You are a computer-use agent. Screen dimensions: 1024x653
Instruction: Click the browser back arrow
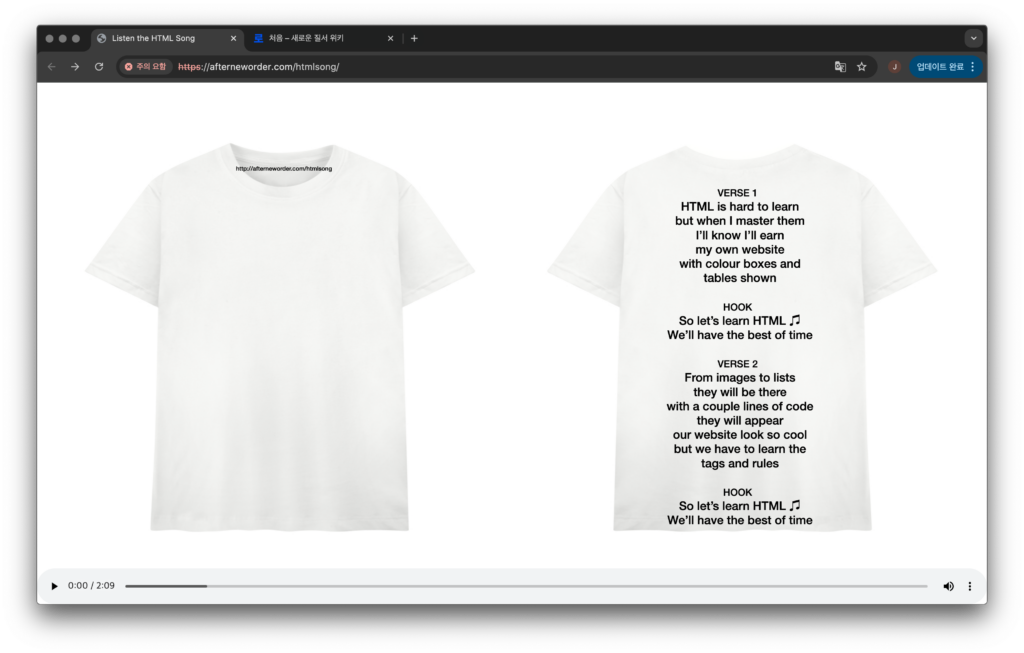point(51,67)
